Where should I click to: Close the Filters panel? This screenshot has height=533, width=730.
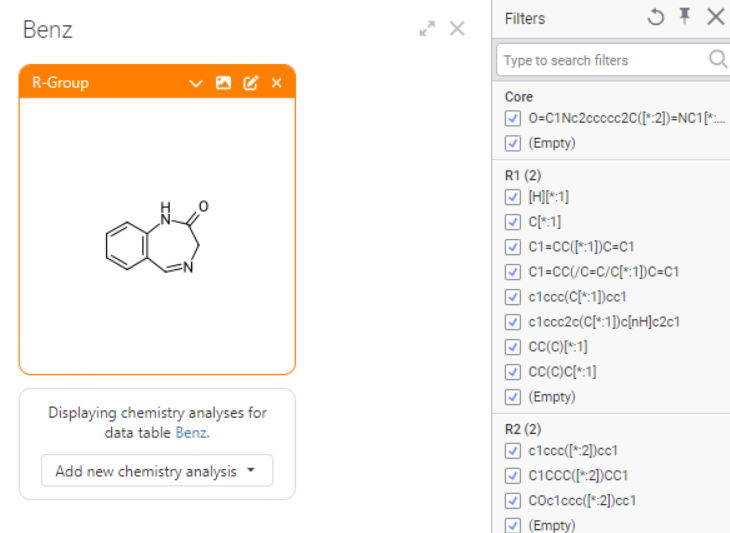[x=716, y=17]
